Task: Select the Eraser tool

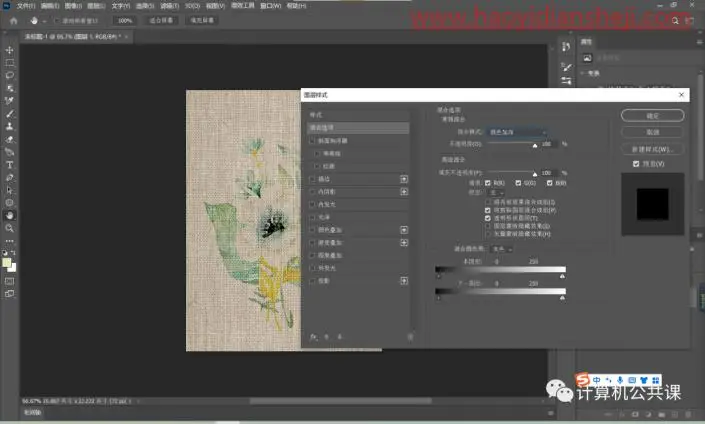Action: tap(9, 139)
